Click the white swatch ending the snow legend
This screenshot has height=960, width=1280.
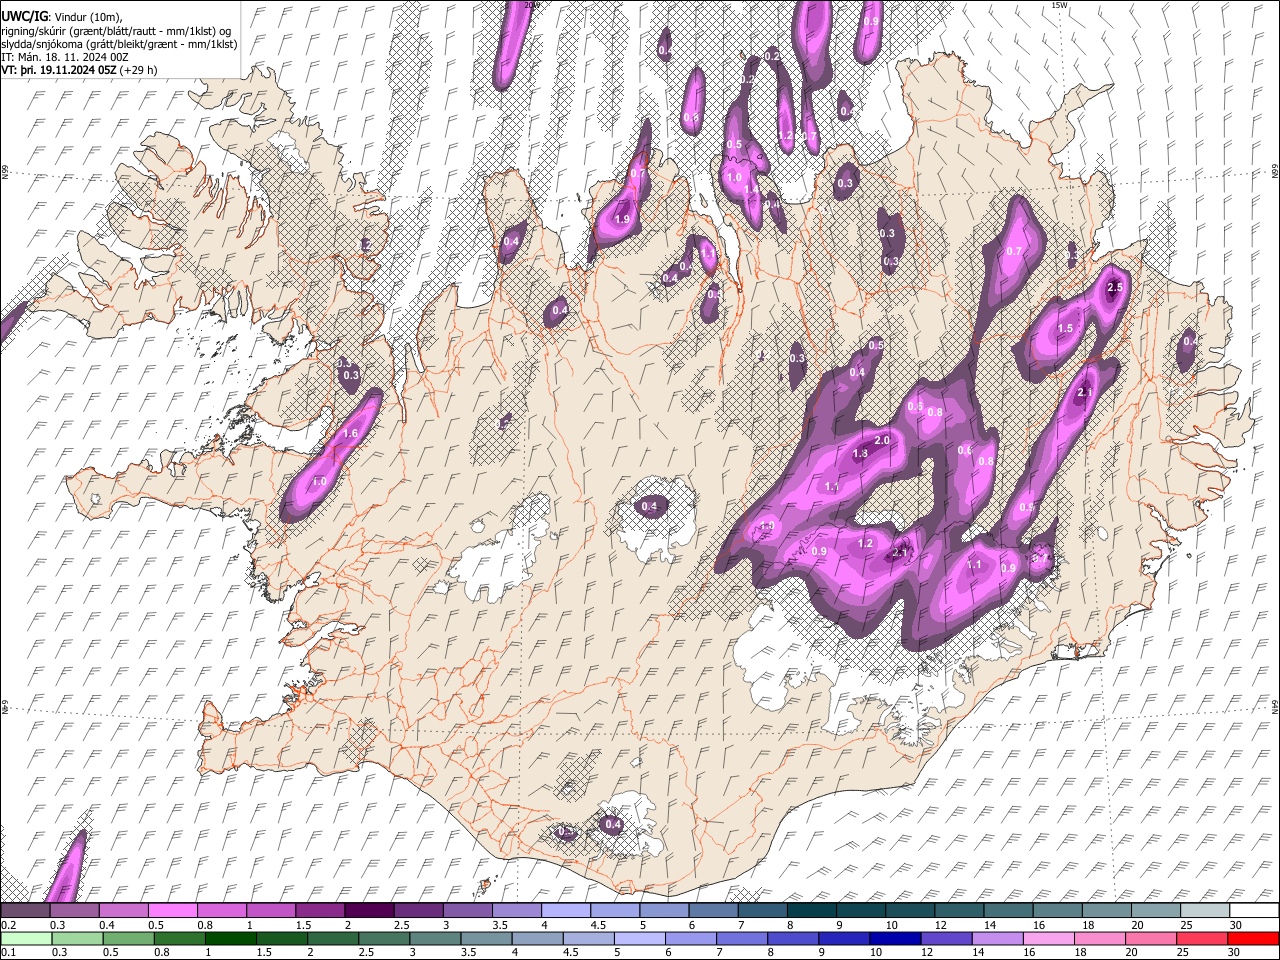(x=1254, y=911)
